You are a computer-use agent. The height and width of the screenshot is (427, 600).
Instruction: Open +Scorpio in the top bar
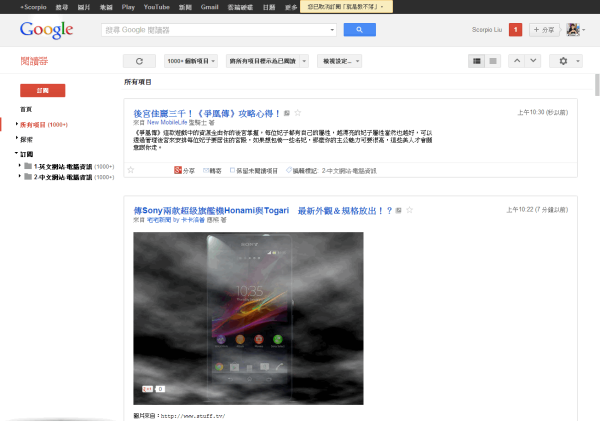pos(33,7)
